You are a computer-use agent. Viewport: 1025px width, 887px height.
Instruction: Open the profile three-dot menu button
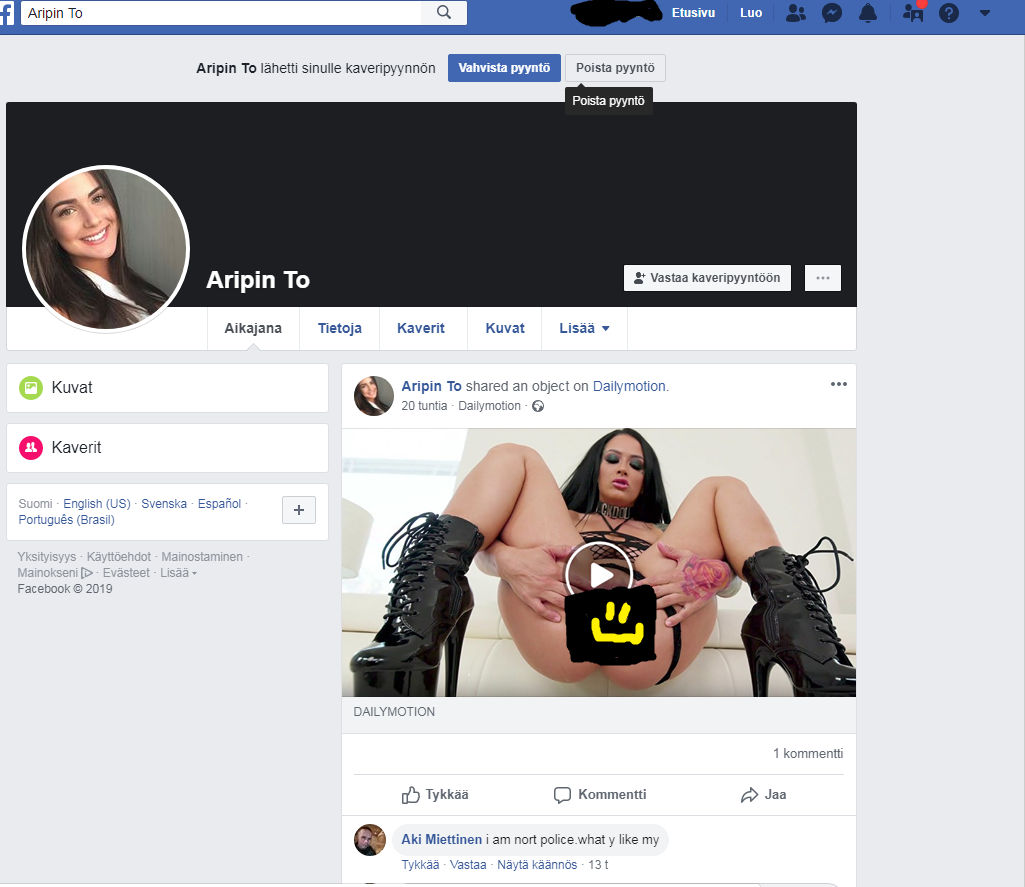[x=823, y=278]
